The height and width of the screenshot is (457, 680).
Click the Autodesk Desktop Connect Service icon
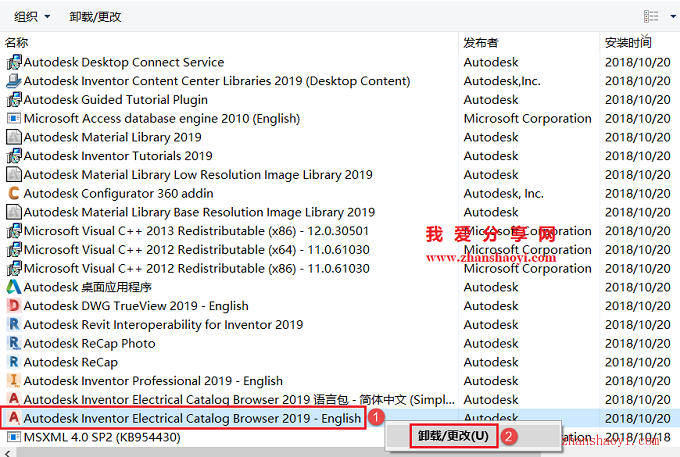(14, 62)
